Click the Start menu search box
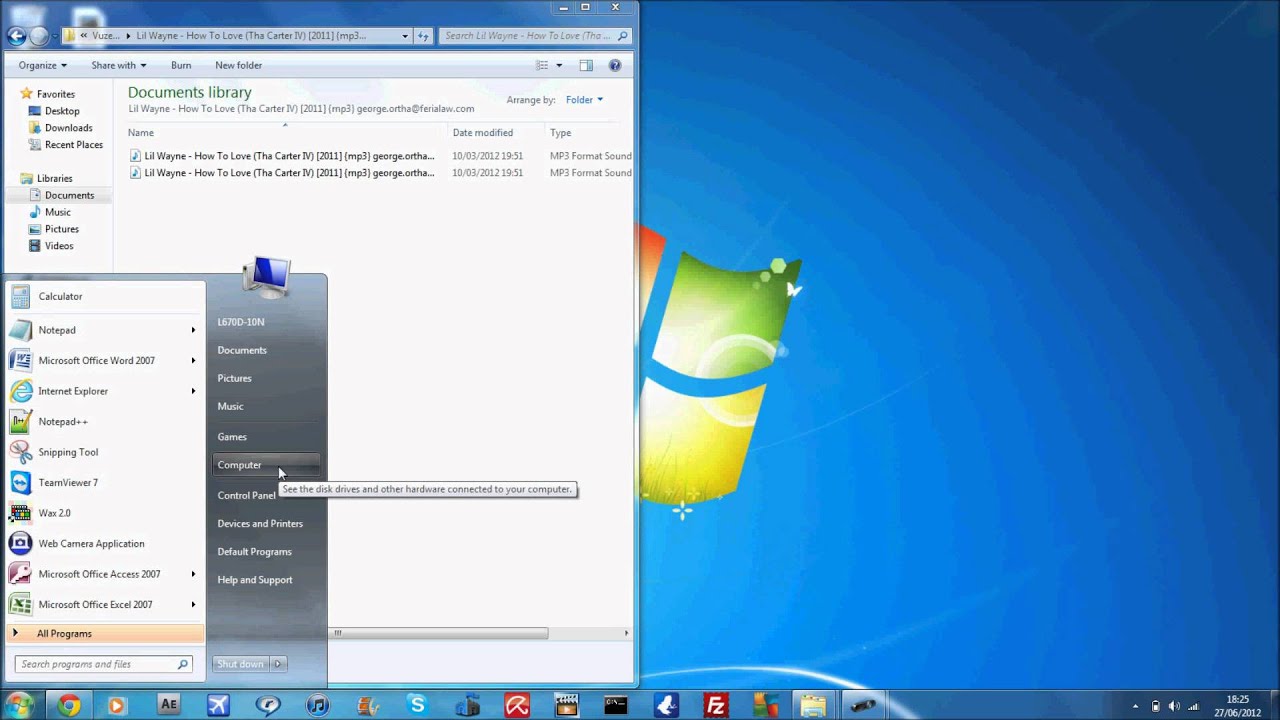 click(x=103, y=664)
